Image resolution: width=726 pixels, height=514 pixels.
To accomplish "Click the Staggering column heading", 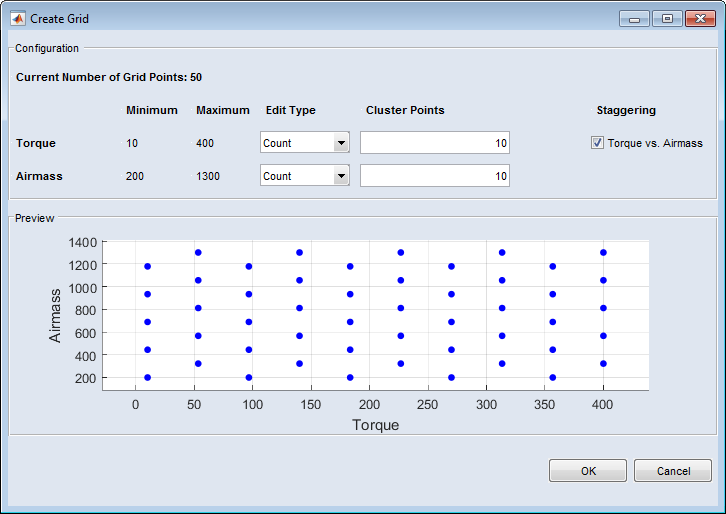I will click(x=626, y=110).
